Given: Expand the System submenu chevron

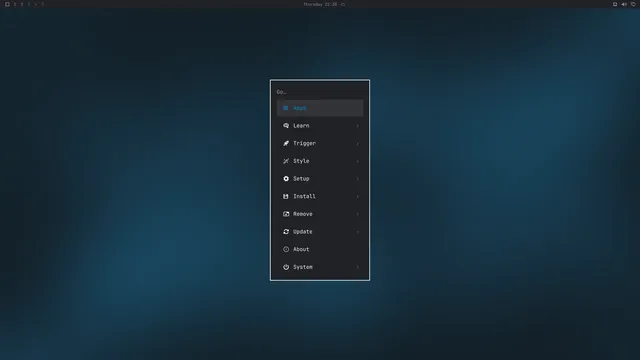Looking at the screenshot, I should [358, 267].
